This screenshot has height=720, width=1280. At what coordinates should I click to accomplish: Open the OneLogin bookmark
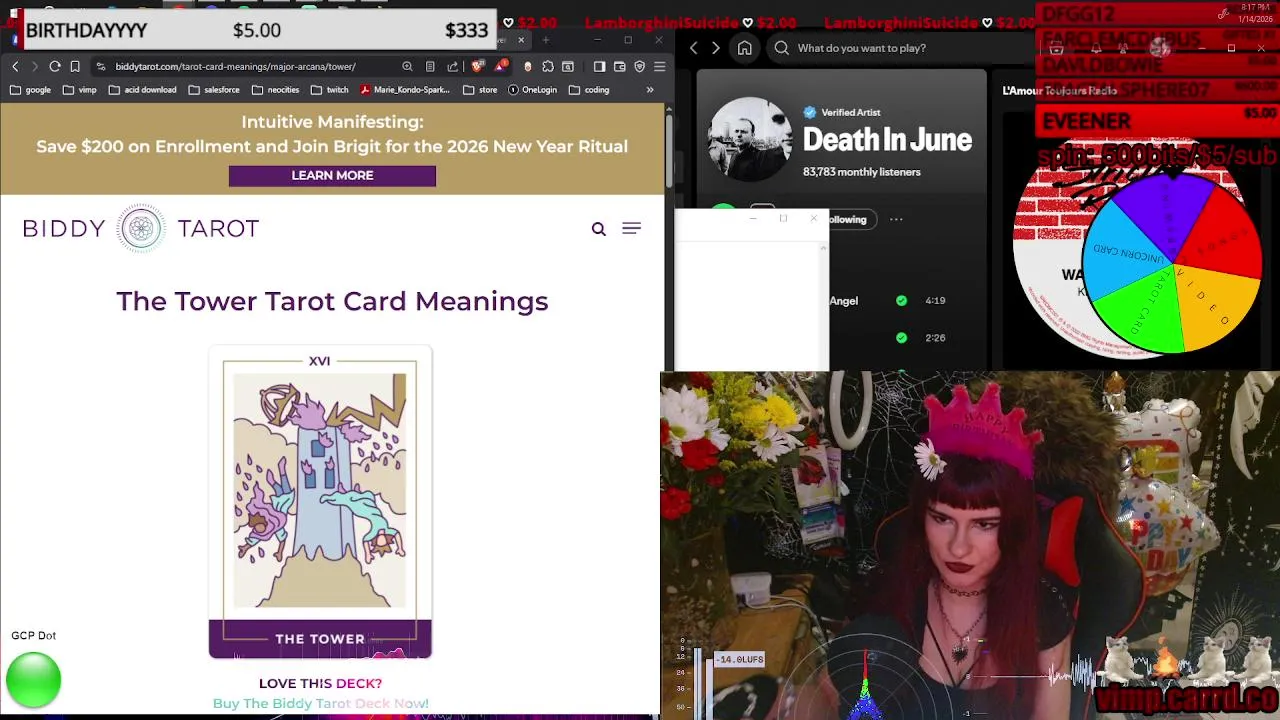[x=532, y=89]
